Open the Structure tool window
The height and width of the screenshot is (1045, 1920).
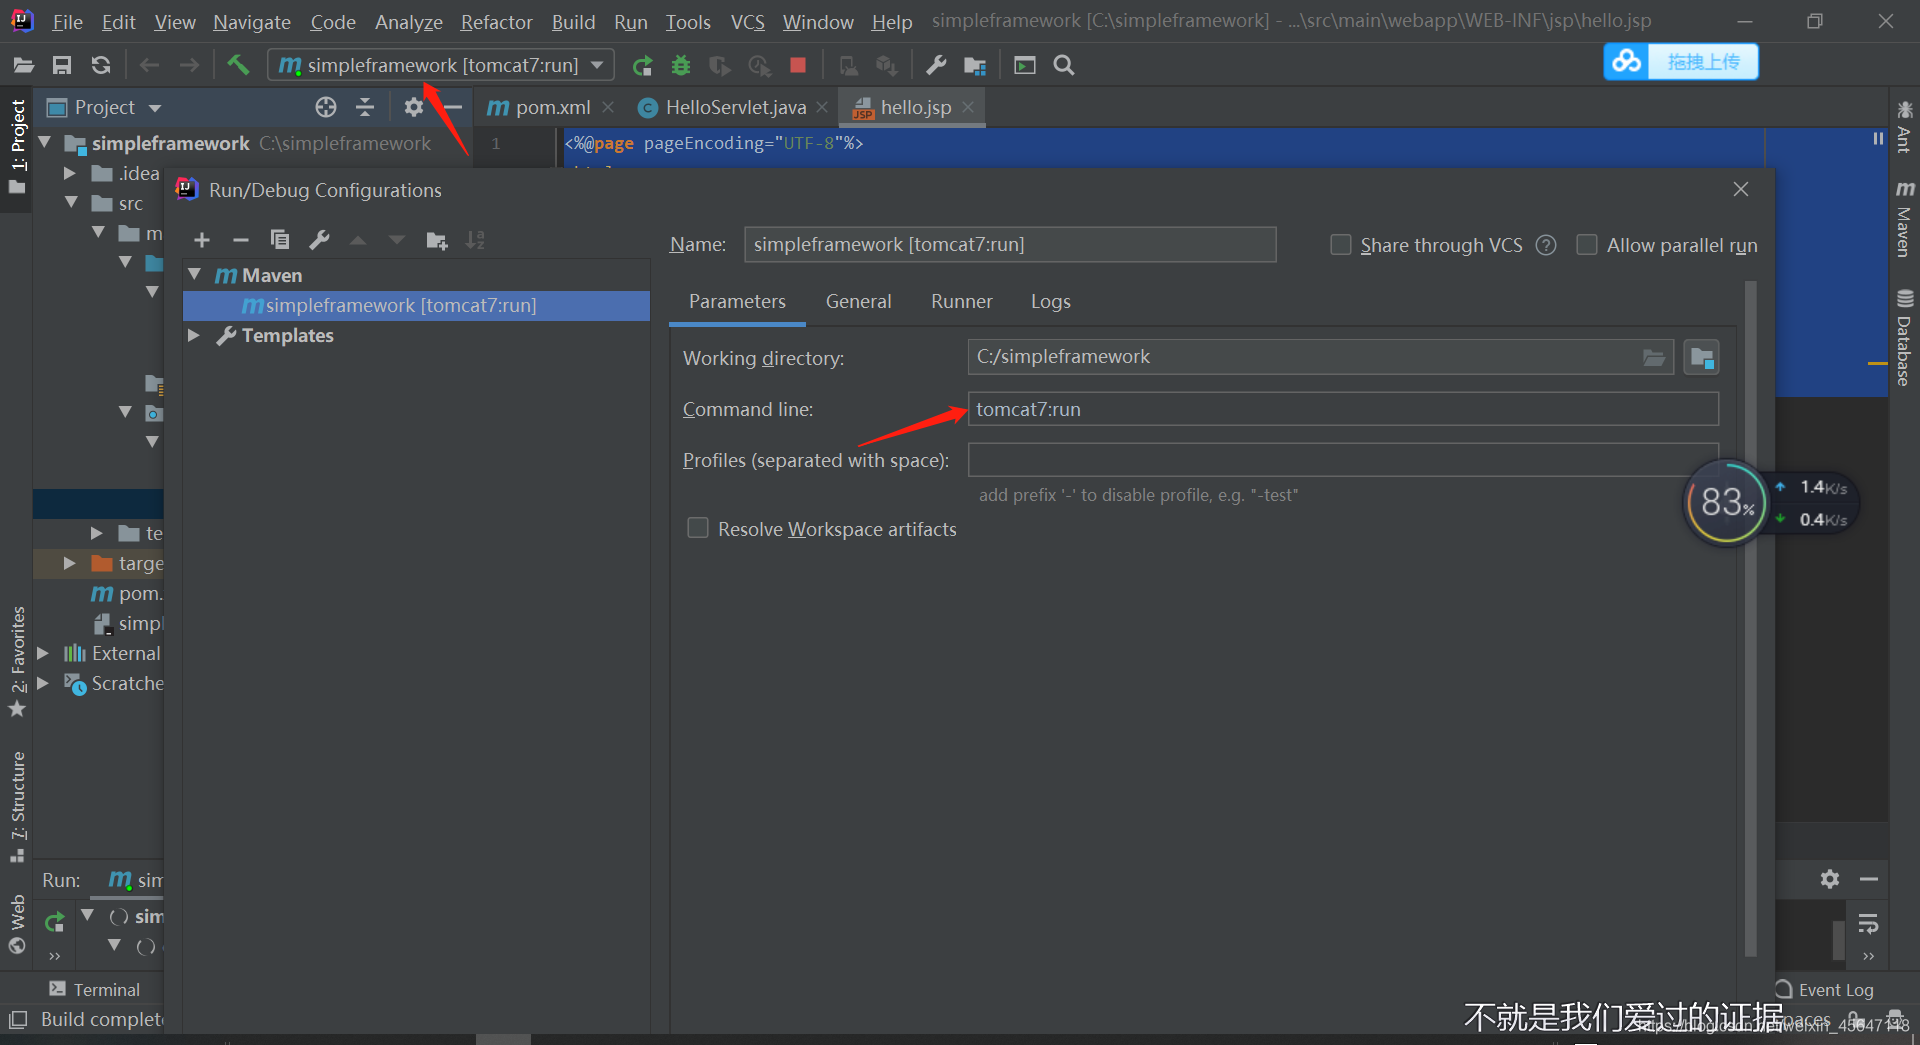(x=17, y=806)
